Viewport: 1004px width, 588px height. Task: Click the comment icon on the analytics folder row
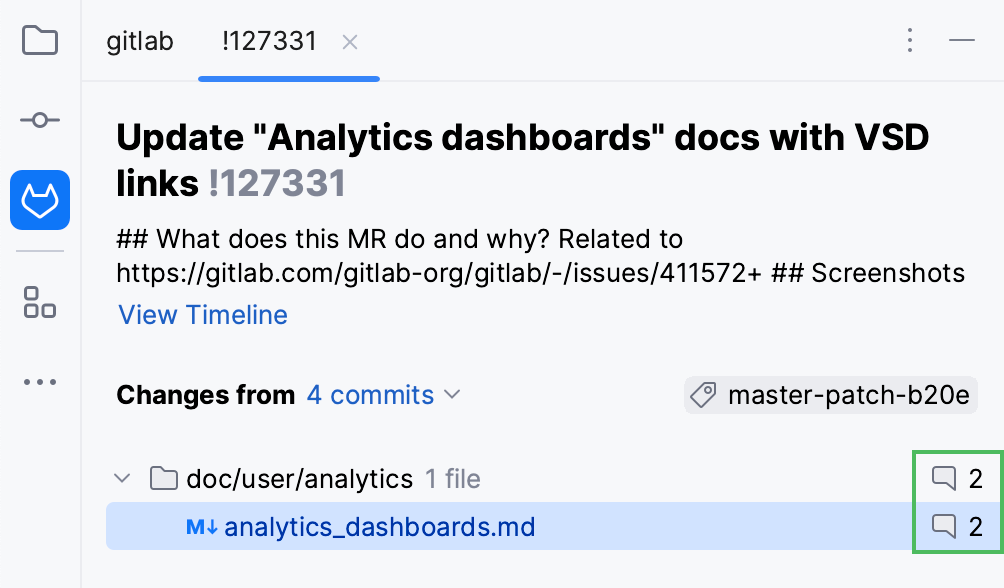pyautogui.click(x=944, y=478)
